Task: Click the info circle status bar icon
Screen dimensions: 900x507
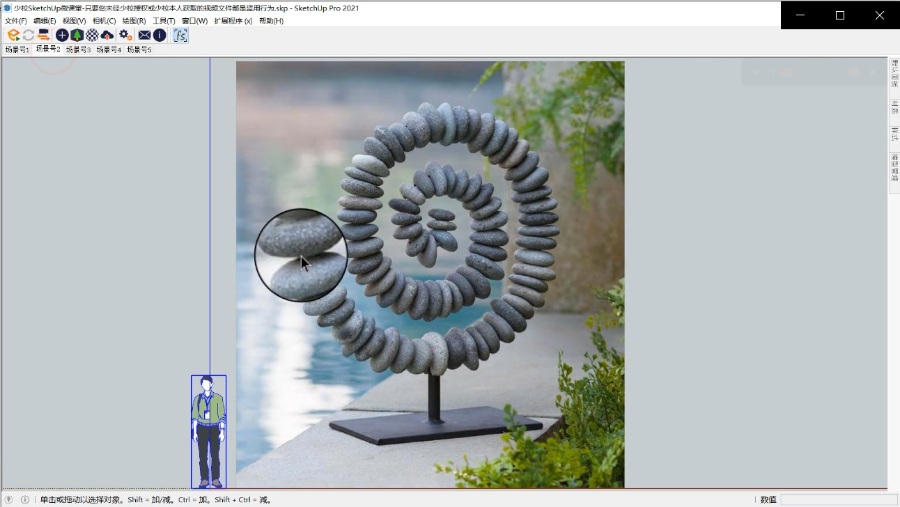Action: [x=25, y=500]
